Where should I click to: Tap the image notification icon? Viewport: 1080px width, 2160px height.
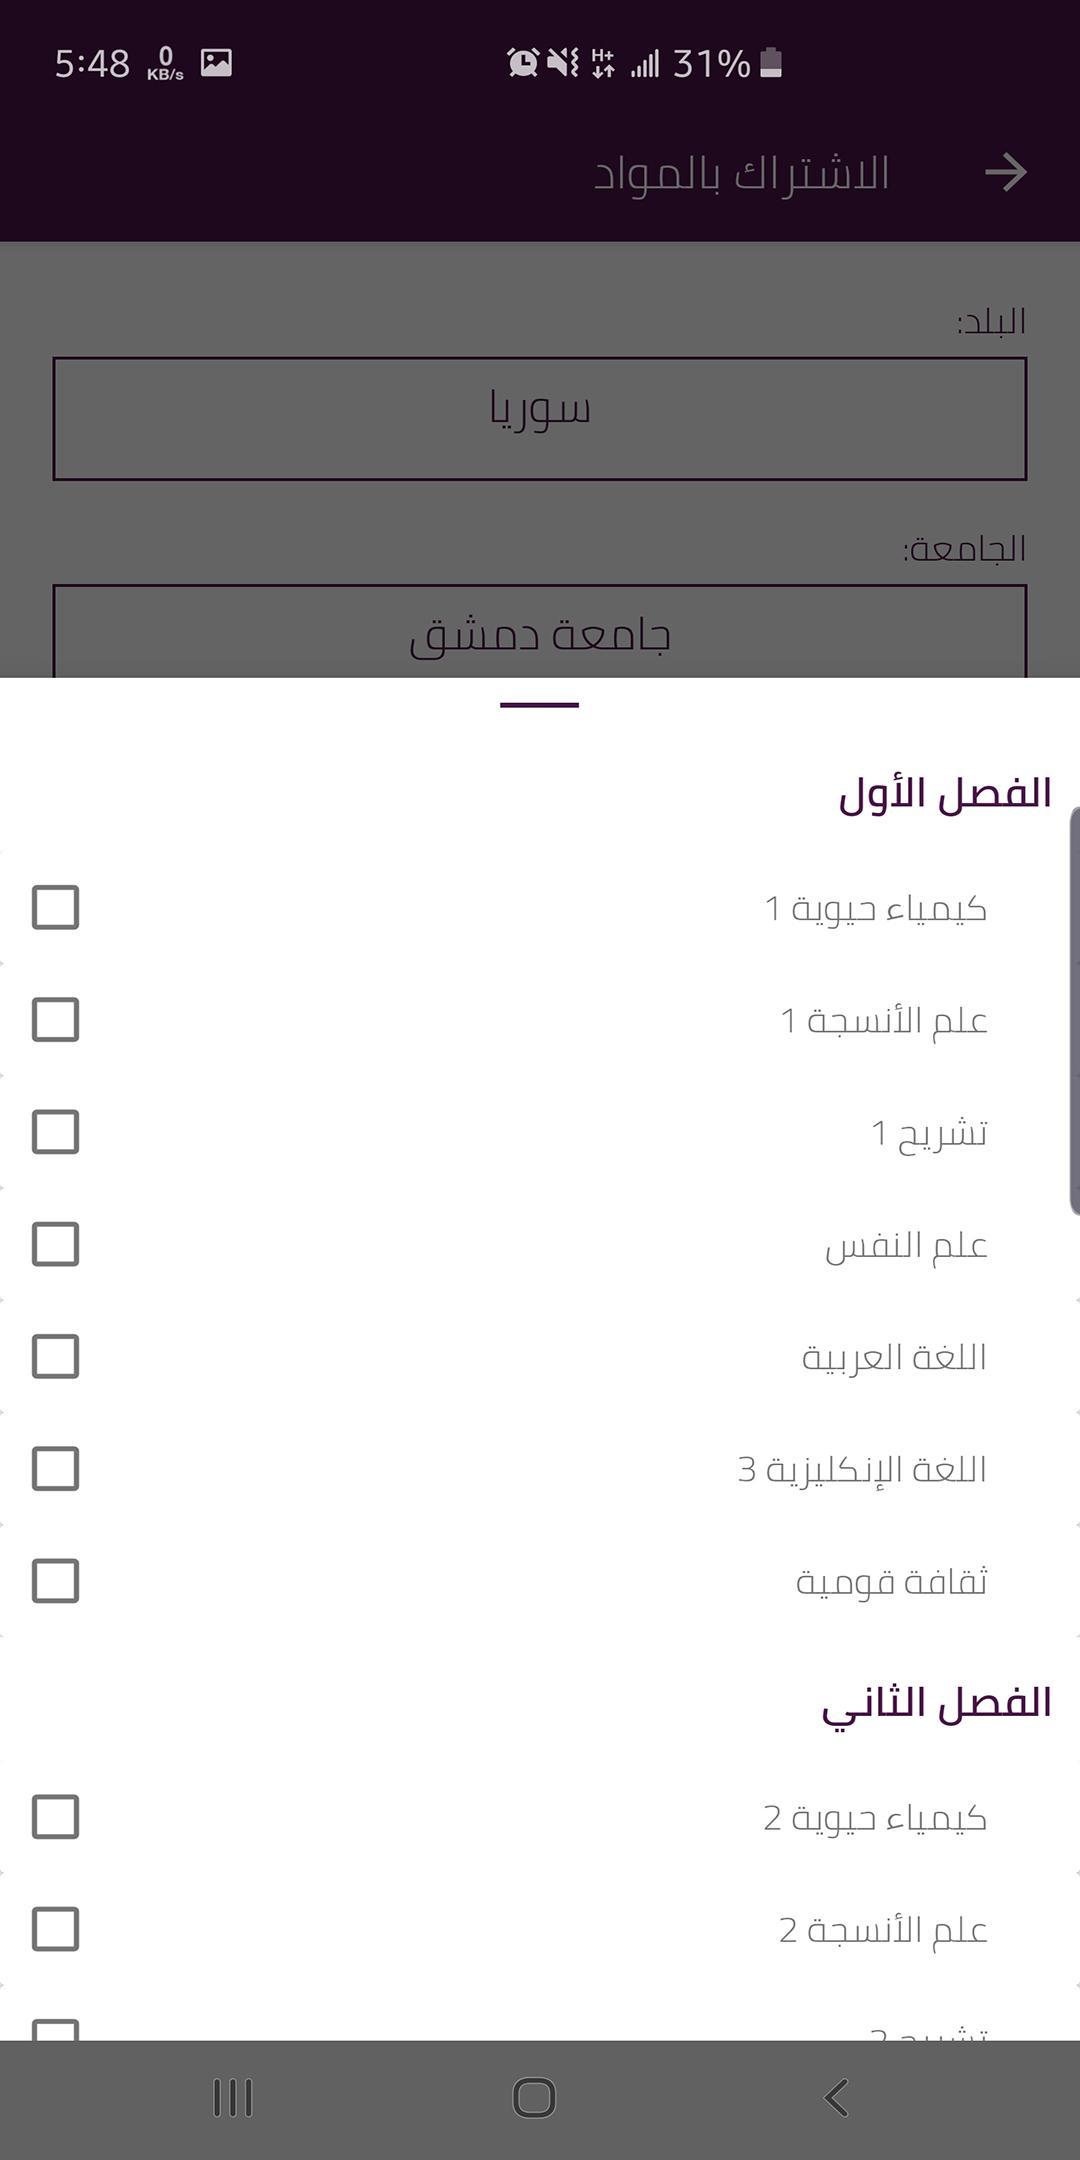point(216,63)
